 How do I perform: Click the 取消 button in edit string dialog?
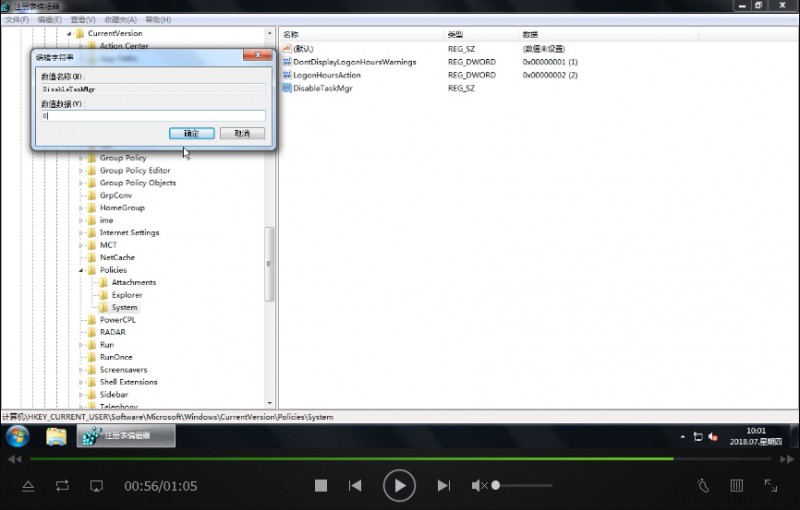242,133
